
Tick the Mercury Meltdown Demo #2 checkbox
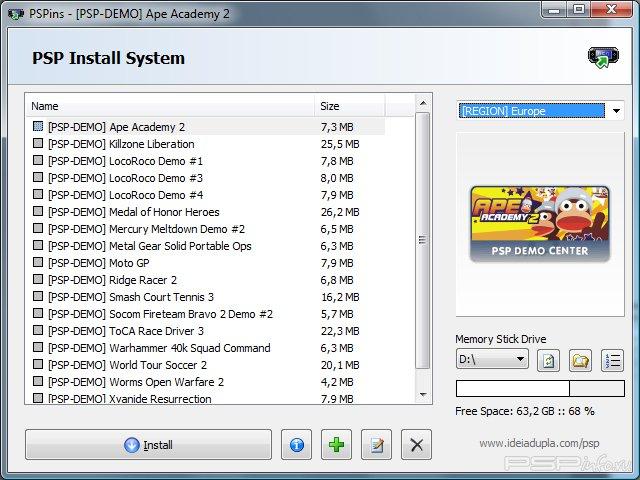[x=38, y=228]
